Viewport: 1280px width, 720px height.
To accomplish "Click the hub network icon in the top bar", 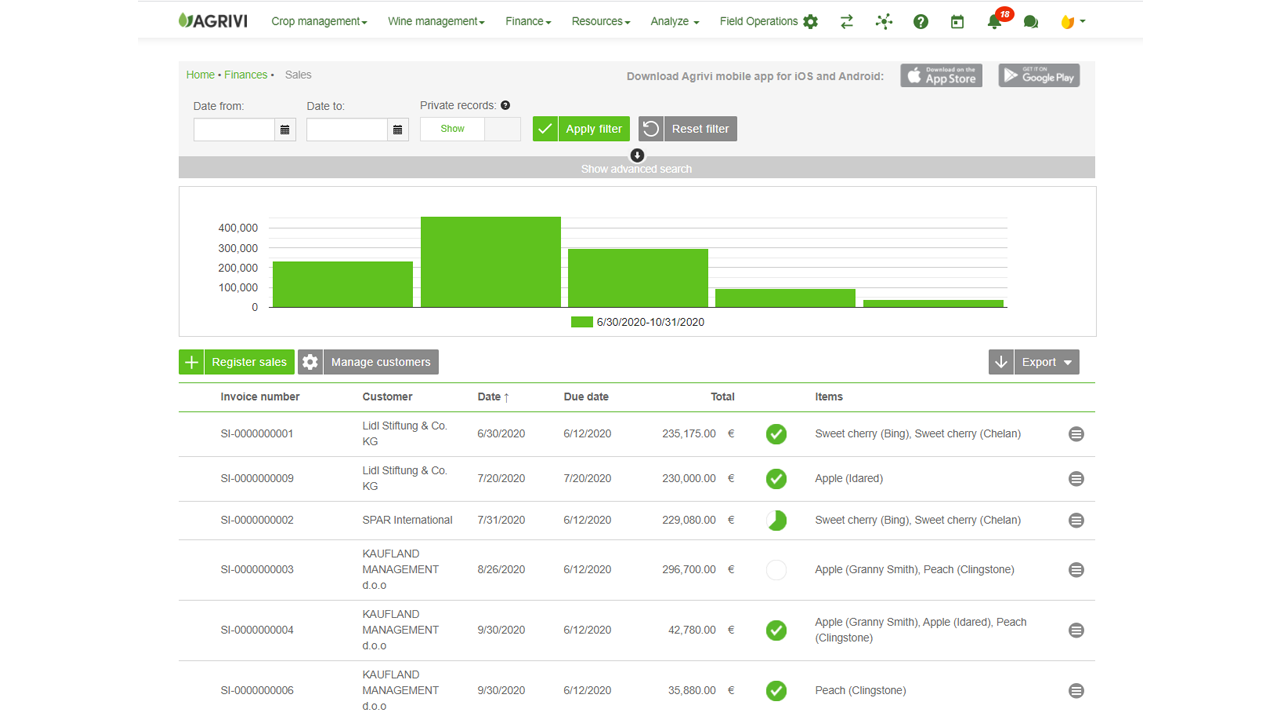I will tap(884, 21).
